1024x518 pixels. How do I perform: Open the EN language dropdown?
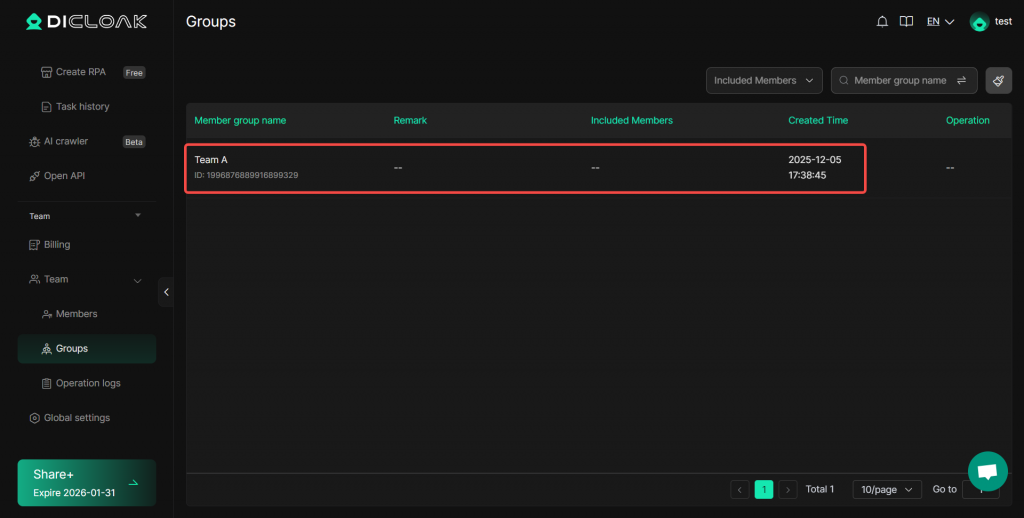click(x=940, y=22)
